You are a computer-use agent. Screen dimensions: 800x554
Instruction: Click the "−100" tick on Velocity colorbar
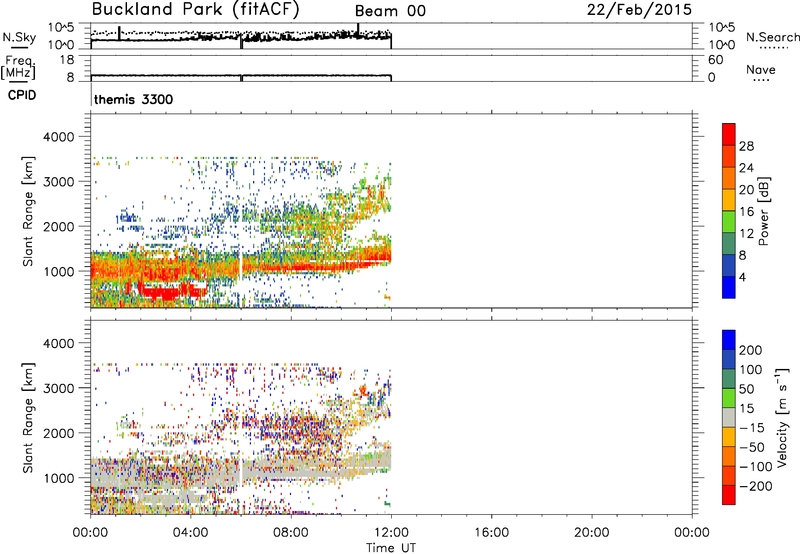click(x=756, y=466)
